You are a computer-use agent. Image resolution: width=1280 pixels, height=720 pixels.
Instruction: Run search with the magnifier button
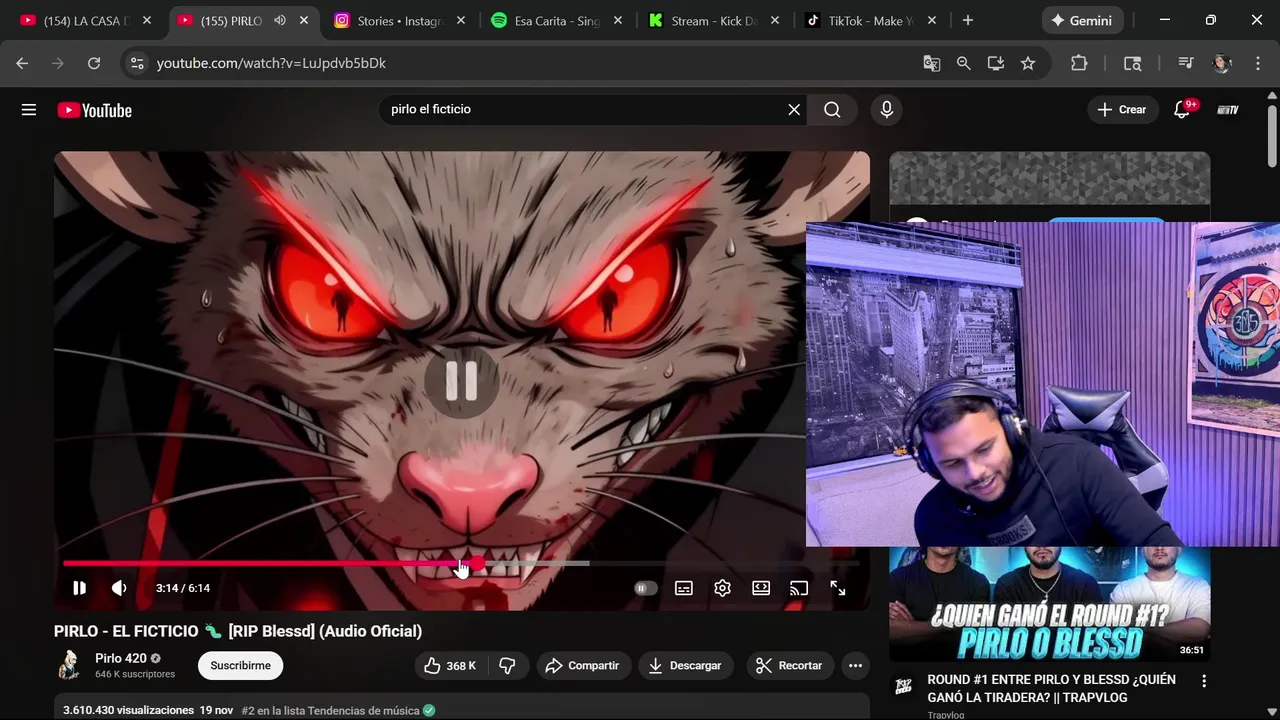(832, 110)
